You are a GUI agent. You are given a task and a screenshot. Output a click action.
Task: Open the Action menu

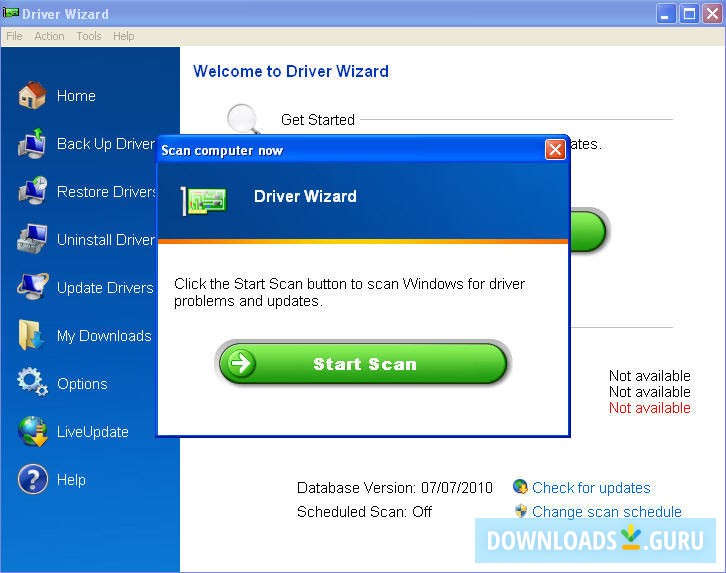pyautogui.click(x=49, y=36)
